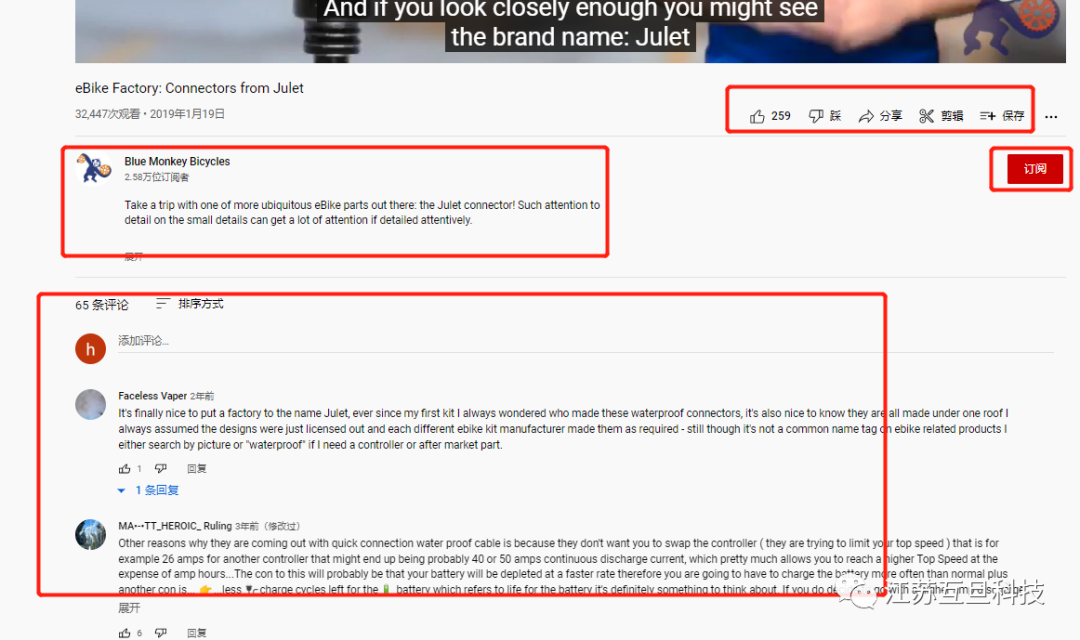Open the three-dot more actions menu
The width and height of the screenshot is (1080, 640).
pos(1050,116)
